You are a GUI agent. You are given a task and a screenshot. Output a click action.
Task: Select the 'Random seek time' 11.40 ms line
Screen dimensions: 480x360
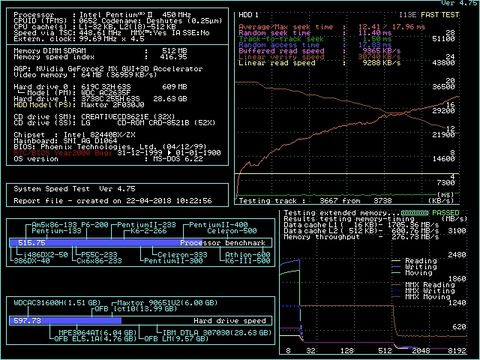coord(315,33)
